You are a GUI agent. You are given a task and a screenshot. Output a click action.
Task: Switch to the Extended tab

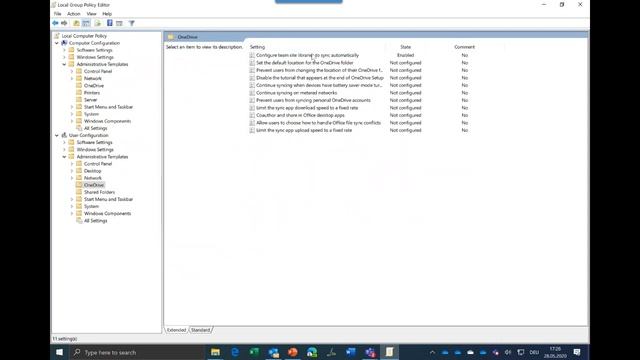176,330
